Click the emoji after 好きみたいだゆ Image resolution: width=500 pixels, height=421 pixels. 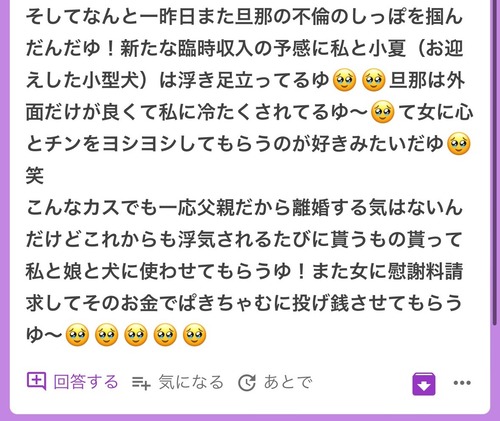tap(459, 144)
